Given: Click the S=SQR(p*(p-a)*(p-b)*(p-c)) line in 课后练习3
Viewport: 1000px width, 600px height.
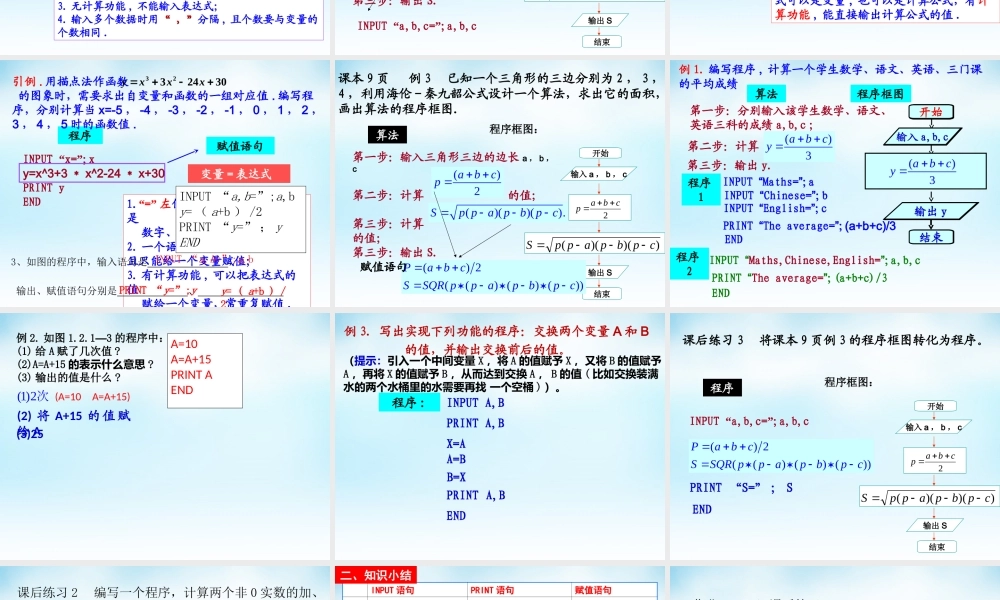Looking at the screenshot, I should pyautogui.click(x=781, y=464).
